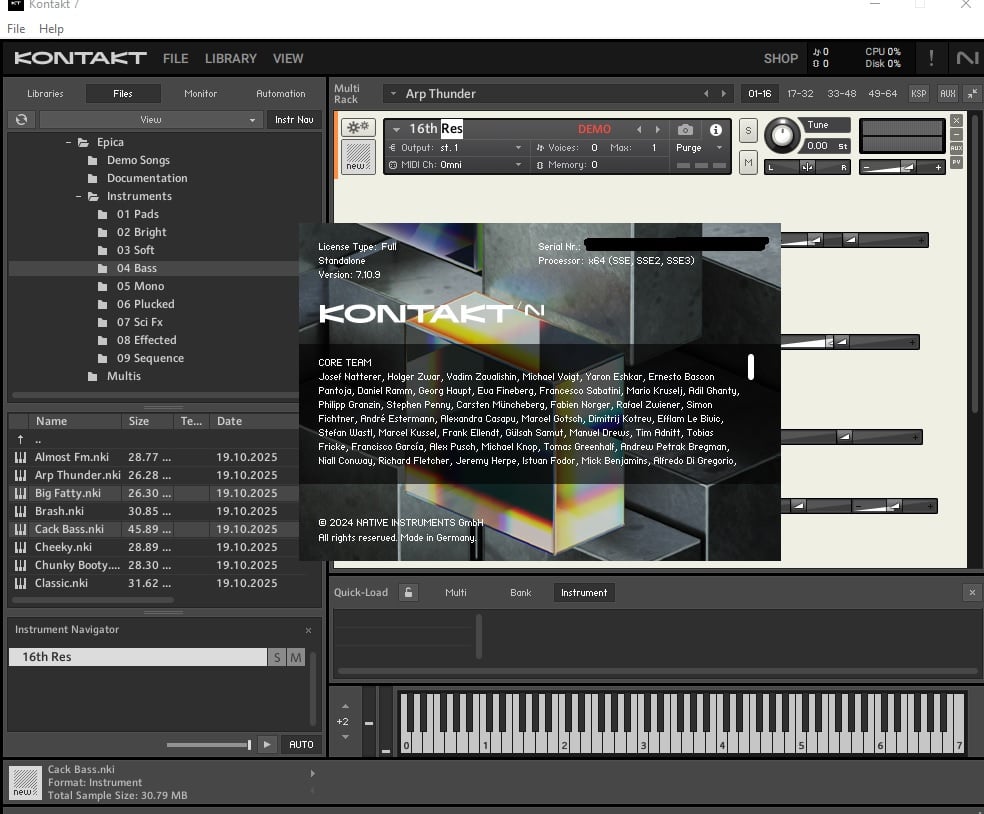984x814 pixels.
Task: Click the up-folder arrow in file list
Action: [x=20, y=439]
